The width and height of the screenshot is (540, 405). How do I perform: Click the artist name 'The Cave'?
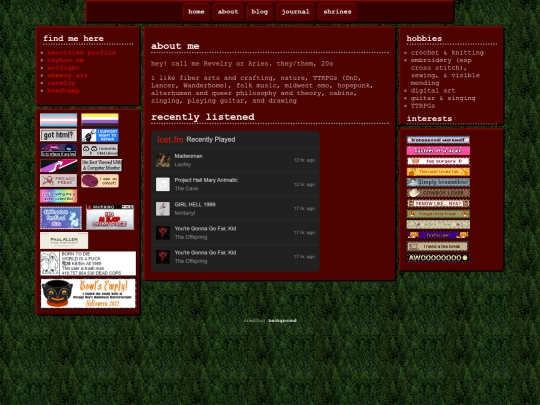186,188
